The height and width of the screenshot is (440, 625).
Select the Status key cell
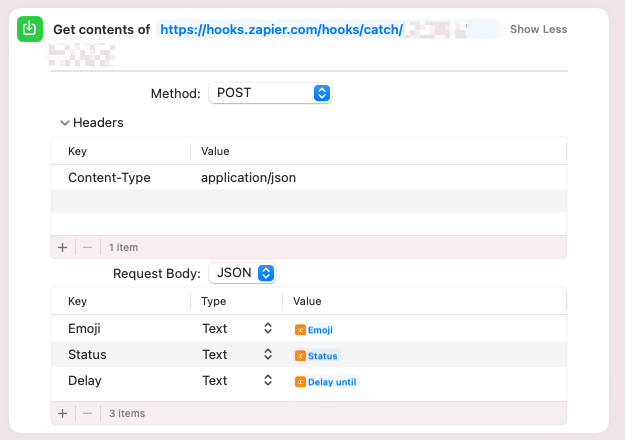(x=87, y=355)
